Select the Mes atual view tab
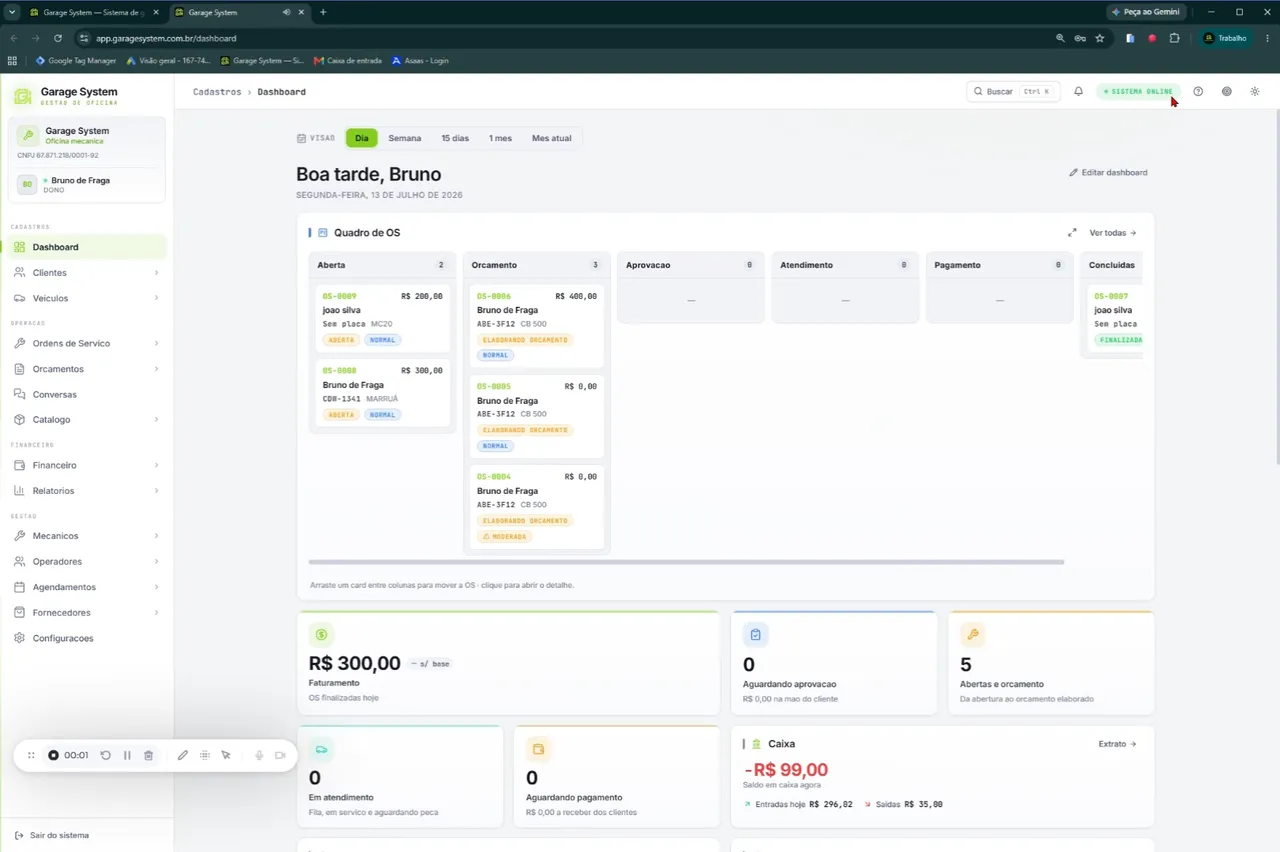This screenshot has height=852, width=1280. point(552,138)
